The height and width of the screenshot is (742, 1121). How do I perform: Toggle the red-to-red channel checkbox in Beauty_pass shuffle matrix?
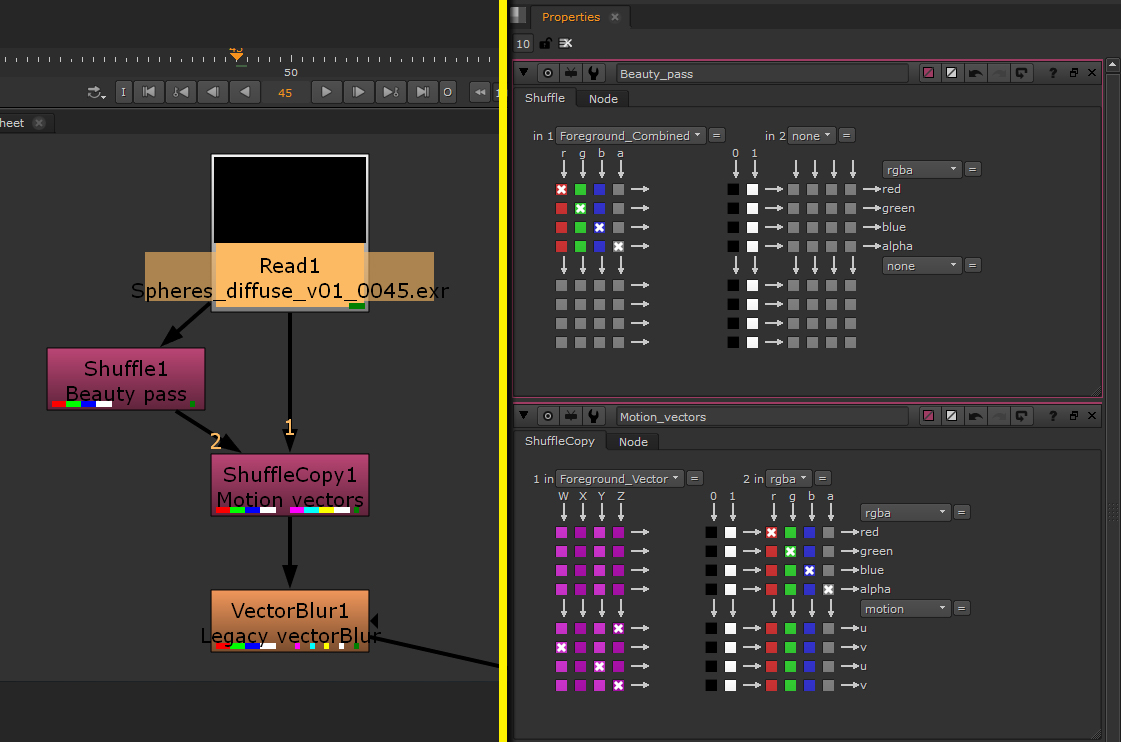coord(562,189)
